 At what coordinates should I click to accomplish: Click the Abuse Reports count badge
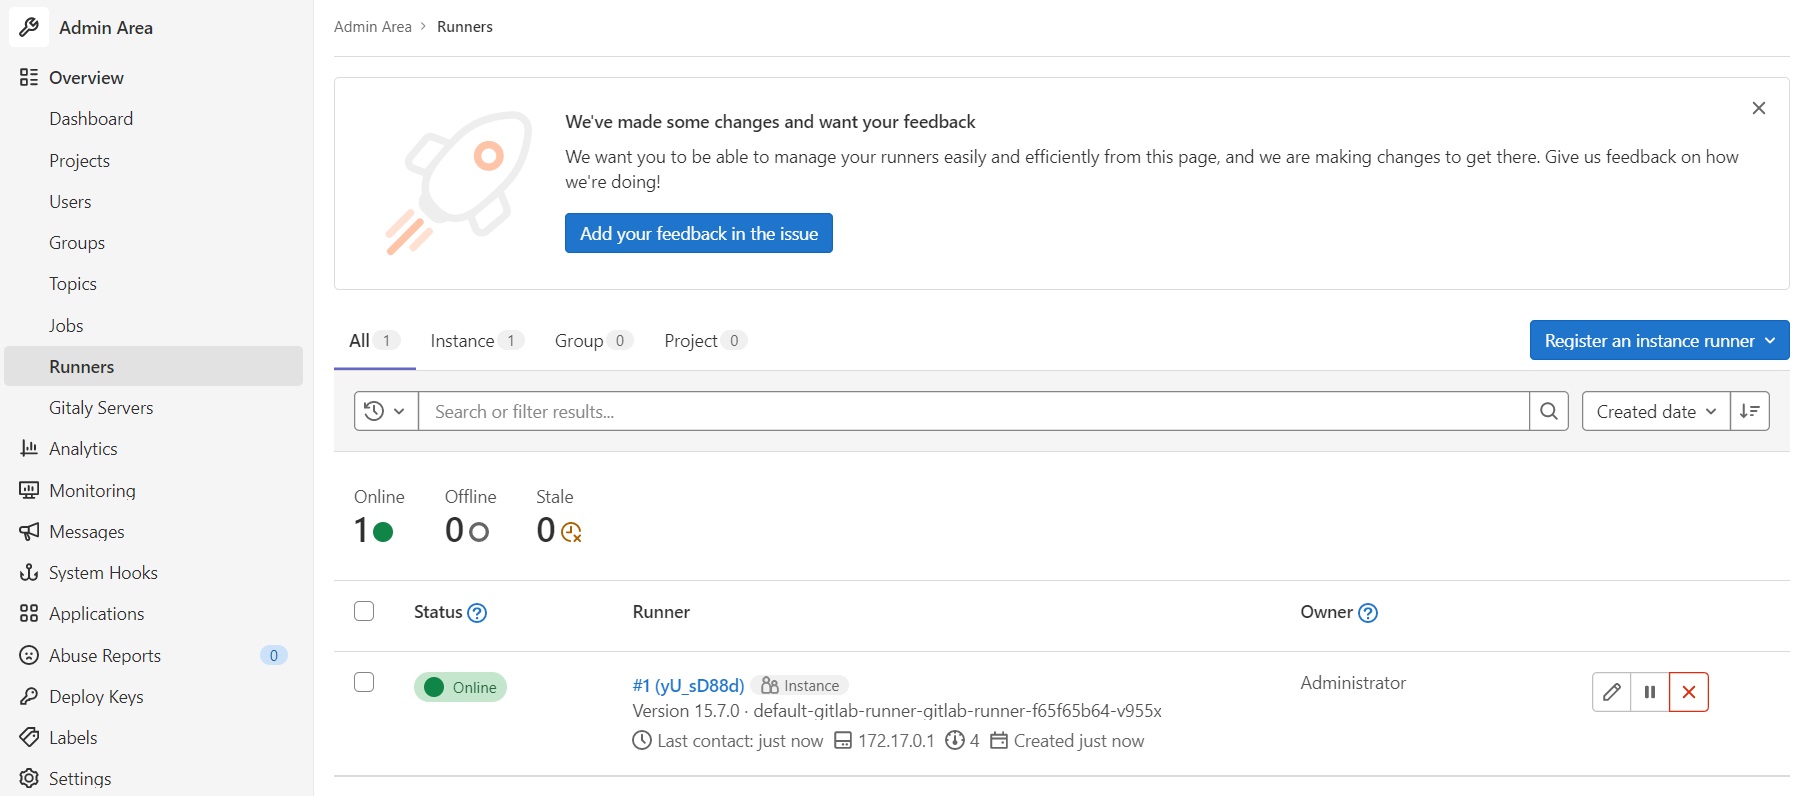pyautogui.click(x=273, y=655)
